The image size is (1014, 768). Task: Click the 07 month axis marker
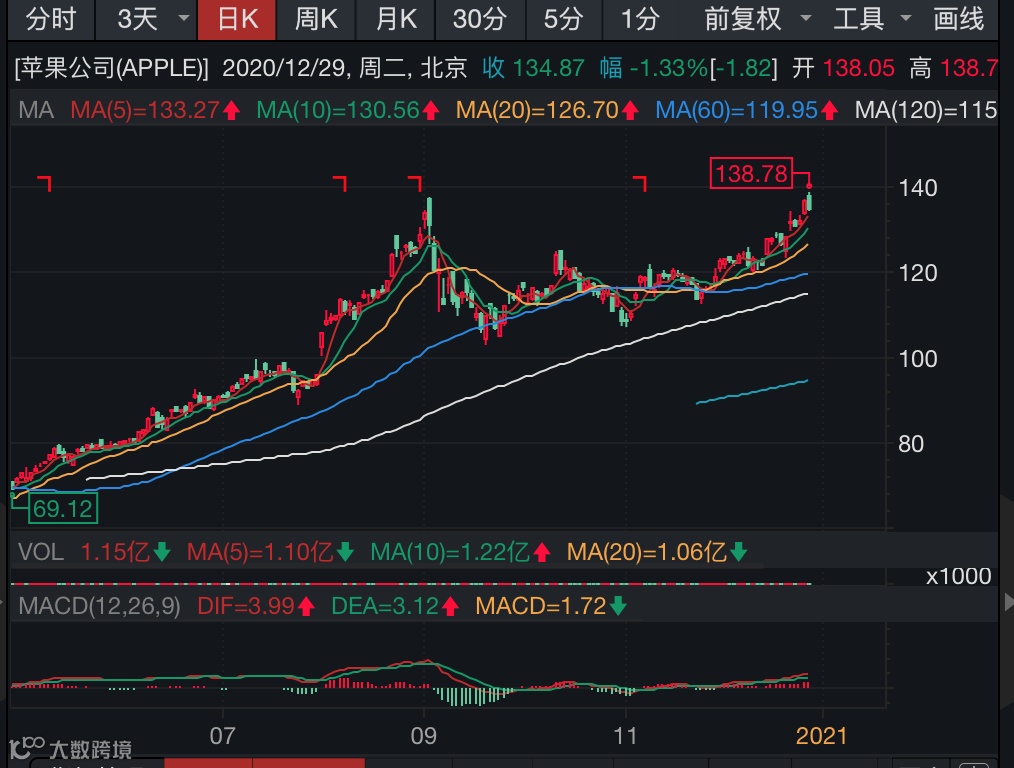pyautogui.click(x=222, y=736)
